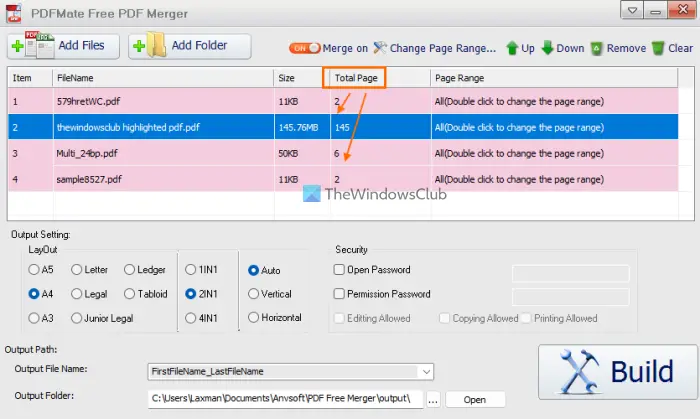Choose the 4IN1 pages option
The image size is (700, 419).
(x=191, y=318)
